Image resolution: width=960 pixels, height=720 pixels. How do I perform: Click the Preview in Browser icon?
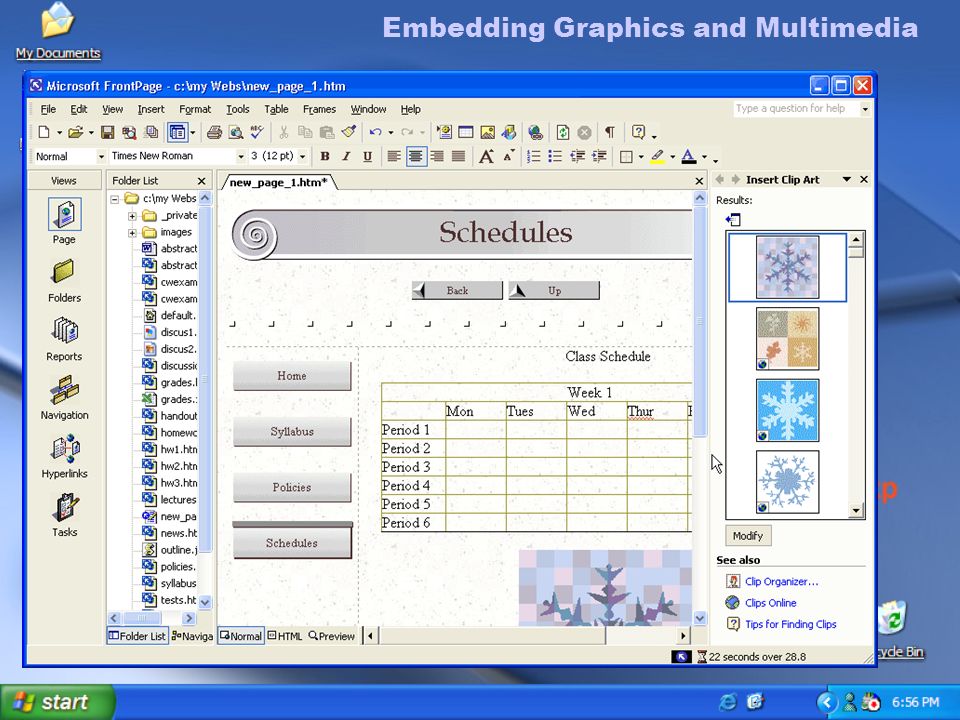click(235, 132)
